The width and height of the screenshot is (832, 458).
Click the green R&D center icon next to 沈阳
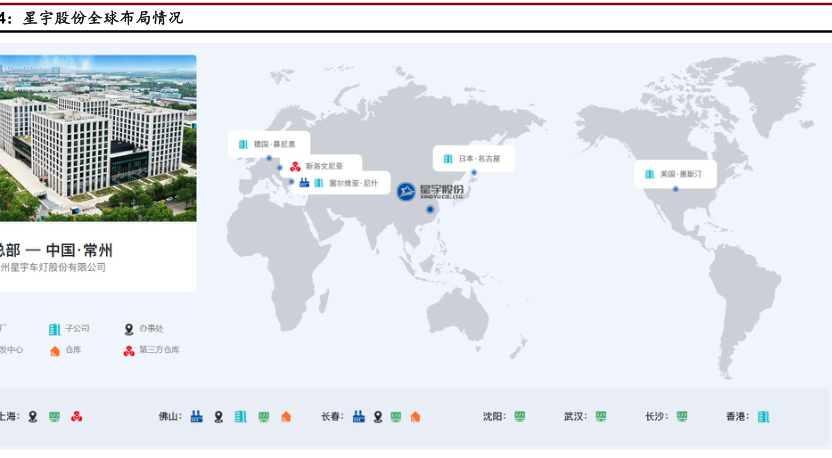(x=520, y=416)
